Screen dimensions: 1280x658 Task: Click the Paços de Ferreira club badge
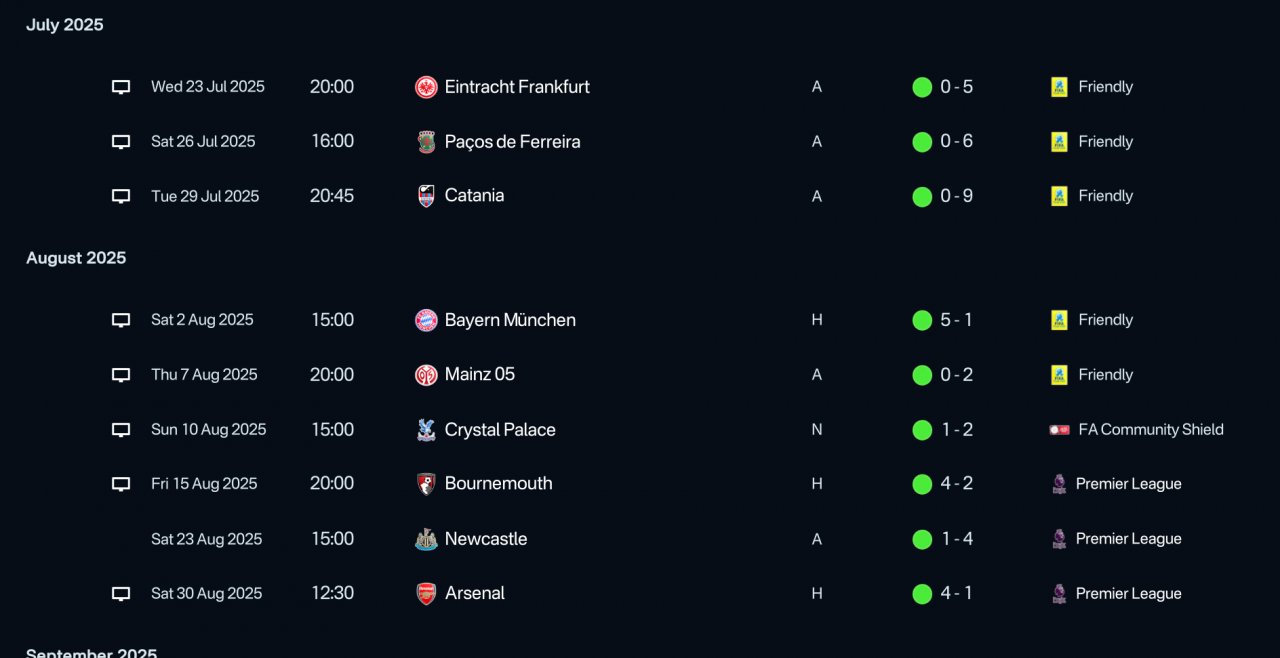(x=426, y=142)
